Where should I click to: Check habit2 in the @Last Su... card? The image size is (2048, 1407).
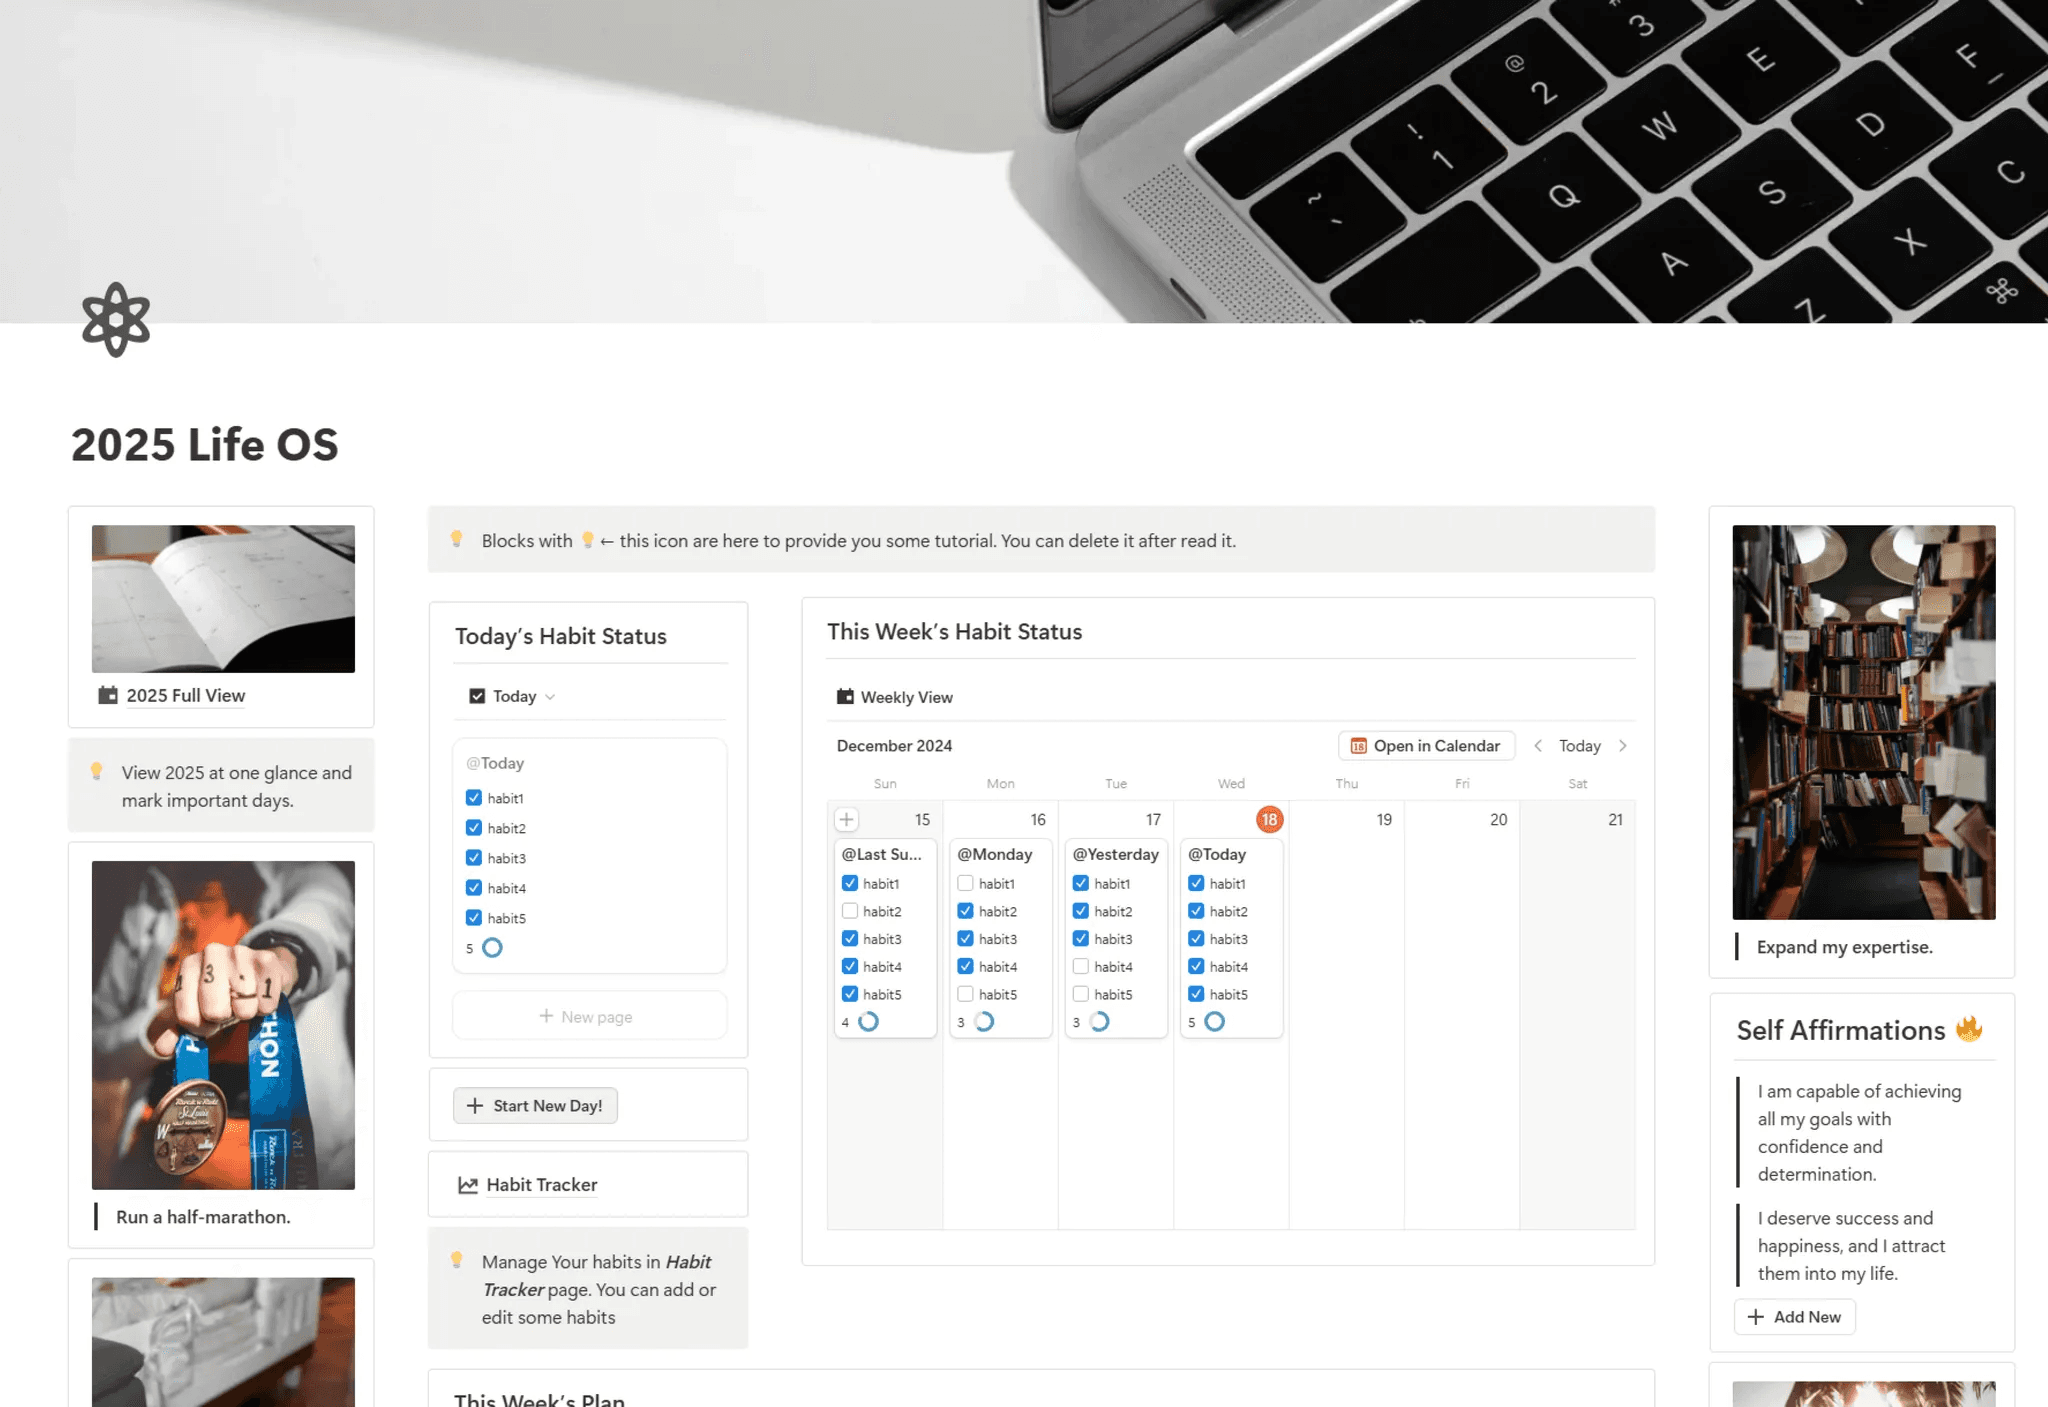point(850,911)
